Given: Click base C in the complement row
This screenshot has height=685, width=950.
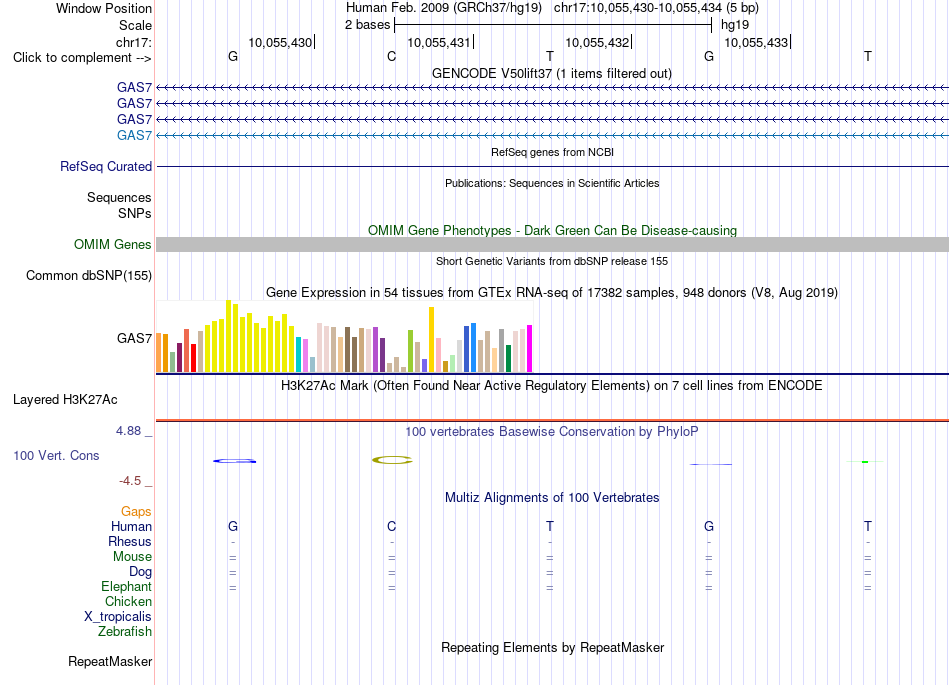Looking at the screenshot, I should (x=391, y=57).
